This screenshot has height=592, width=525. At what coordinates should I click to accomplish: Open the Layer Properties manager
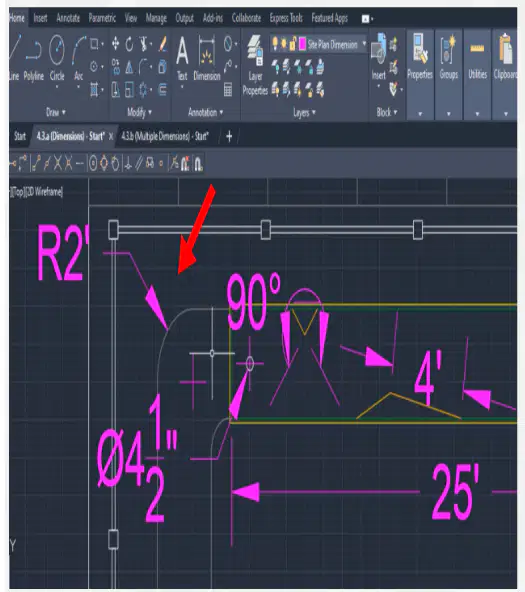(x=255, y=65)
